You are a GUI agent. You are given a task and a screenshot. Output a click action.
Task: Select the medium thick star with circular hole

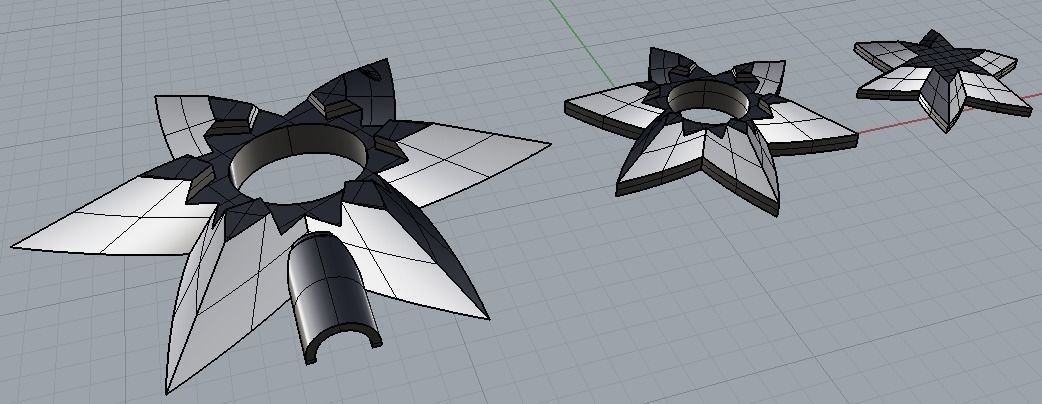[710, 131]
